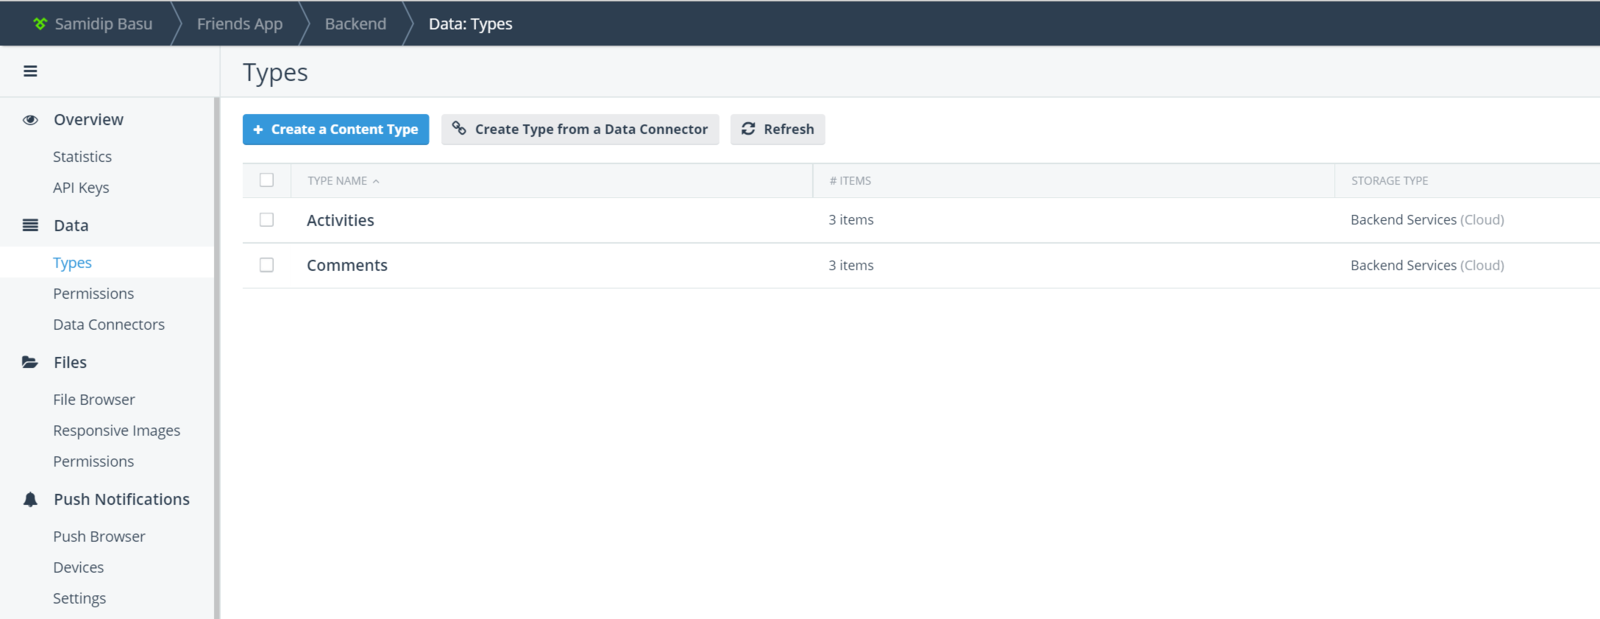
Task: Click Comments Backend Services (Cloud) cell
Action: click(1427, 265)
